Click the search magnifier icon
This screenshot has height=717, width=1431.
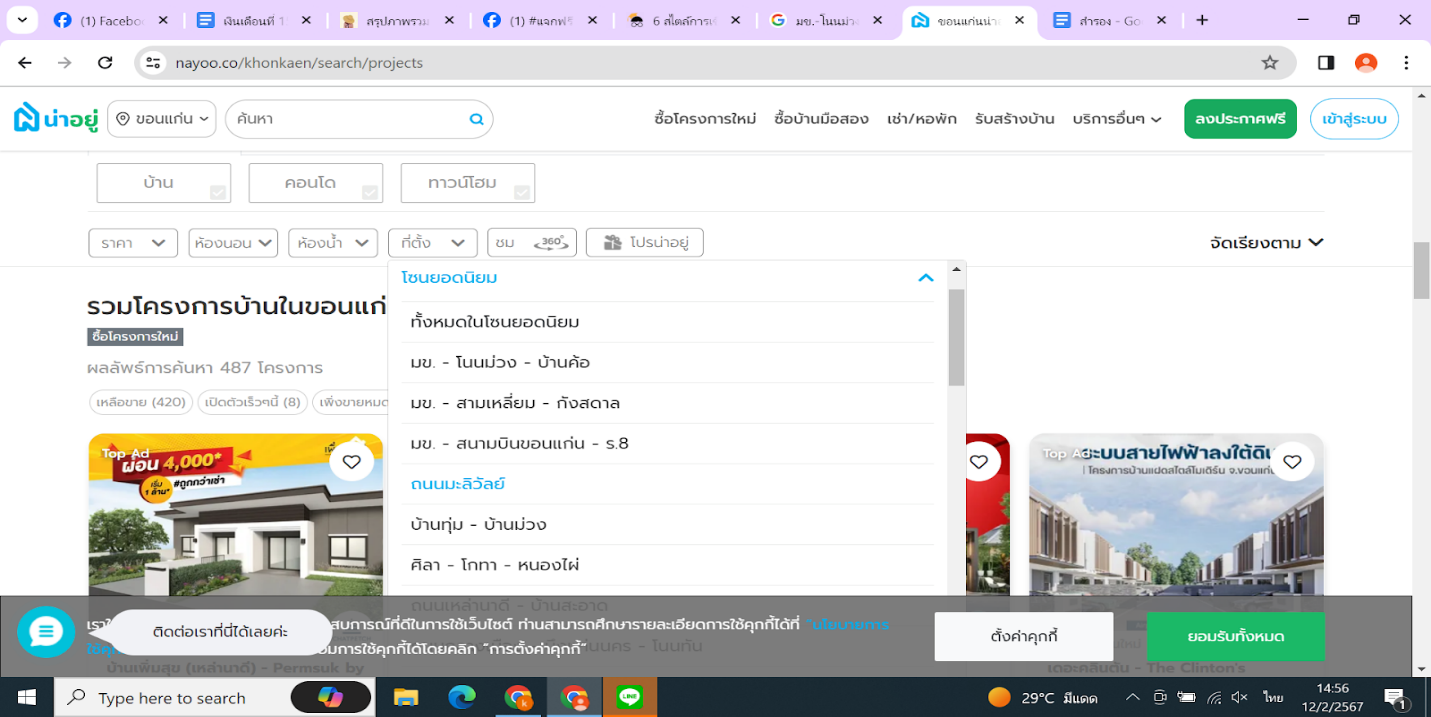(477, 119)
